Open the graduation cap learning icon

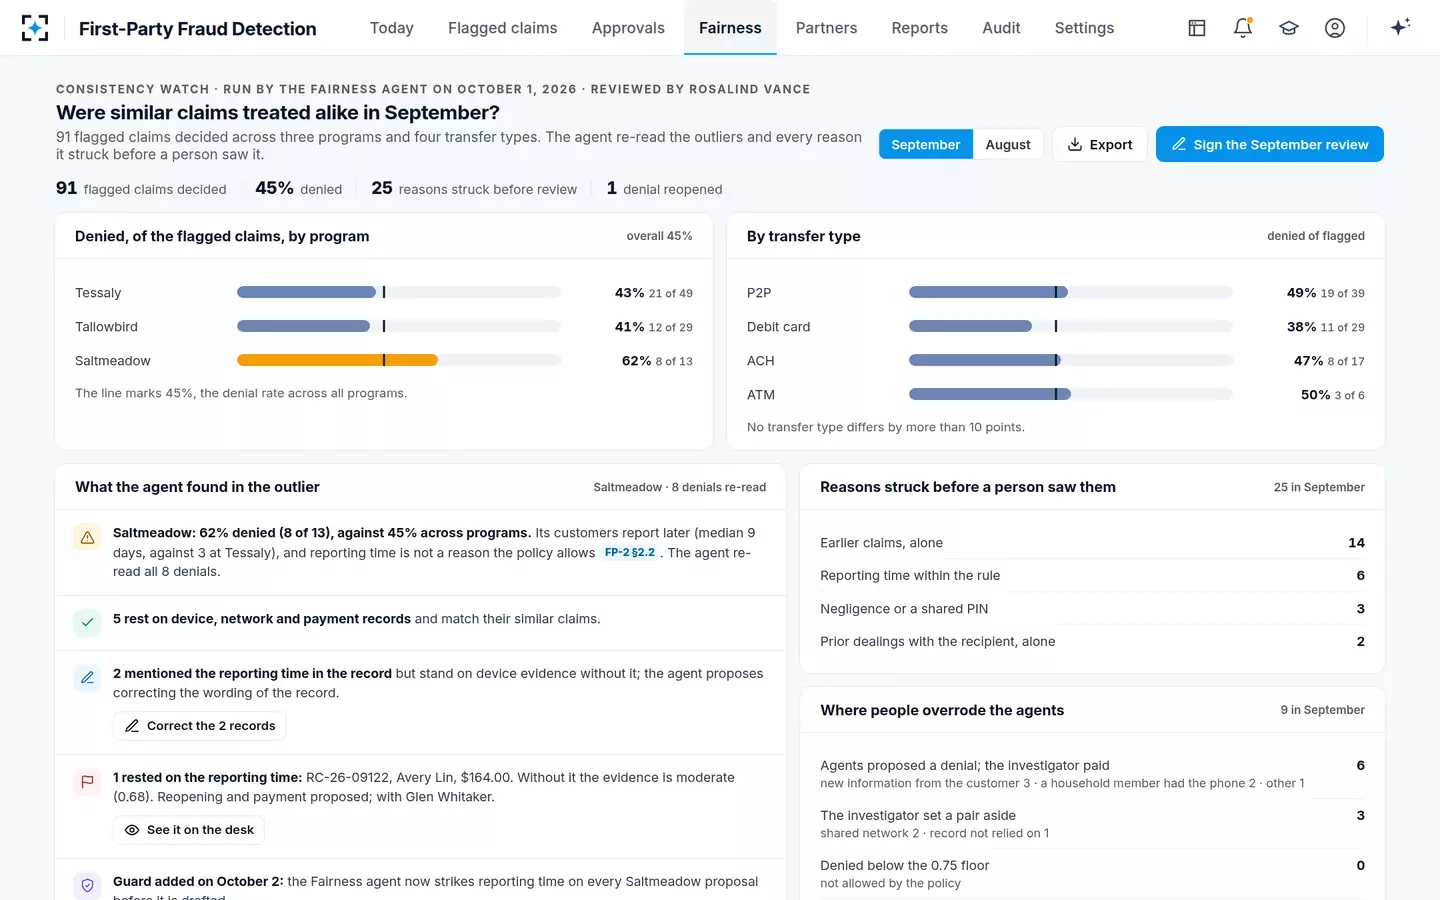pos(1289,28)
